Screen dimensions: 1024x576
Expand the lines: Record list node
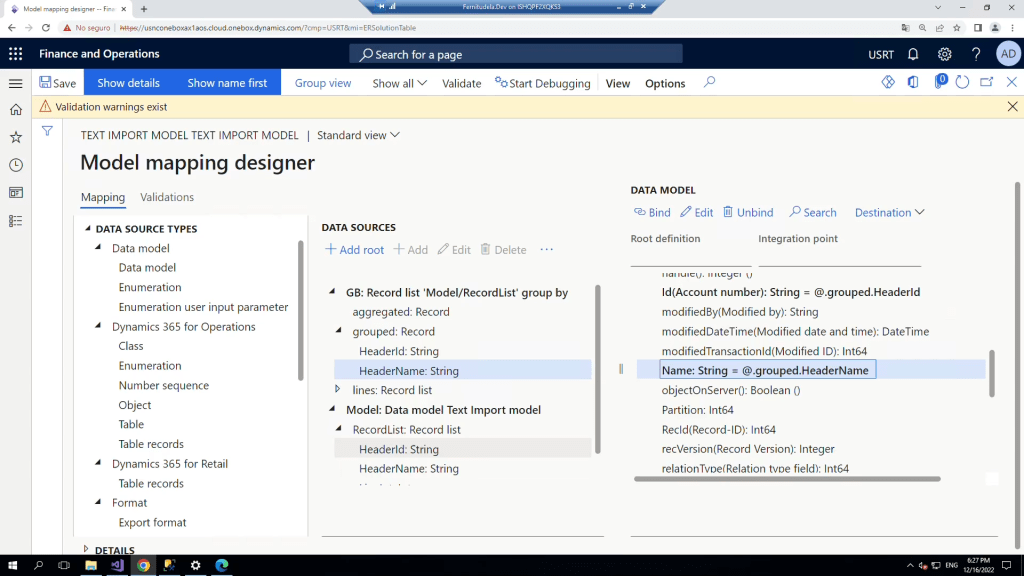pyautogui.click(x=338, y=390)
